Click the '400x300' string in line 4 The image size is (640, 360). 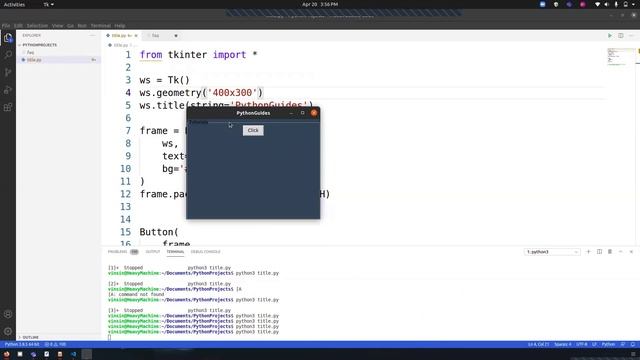pos(233,93)
